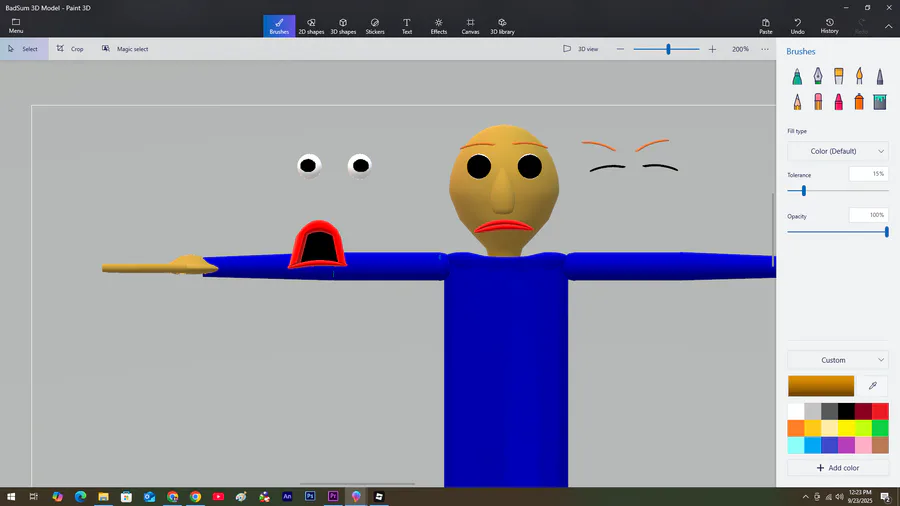Open the more options ellipsis

765,49
